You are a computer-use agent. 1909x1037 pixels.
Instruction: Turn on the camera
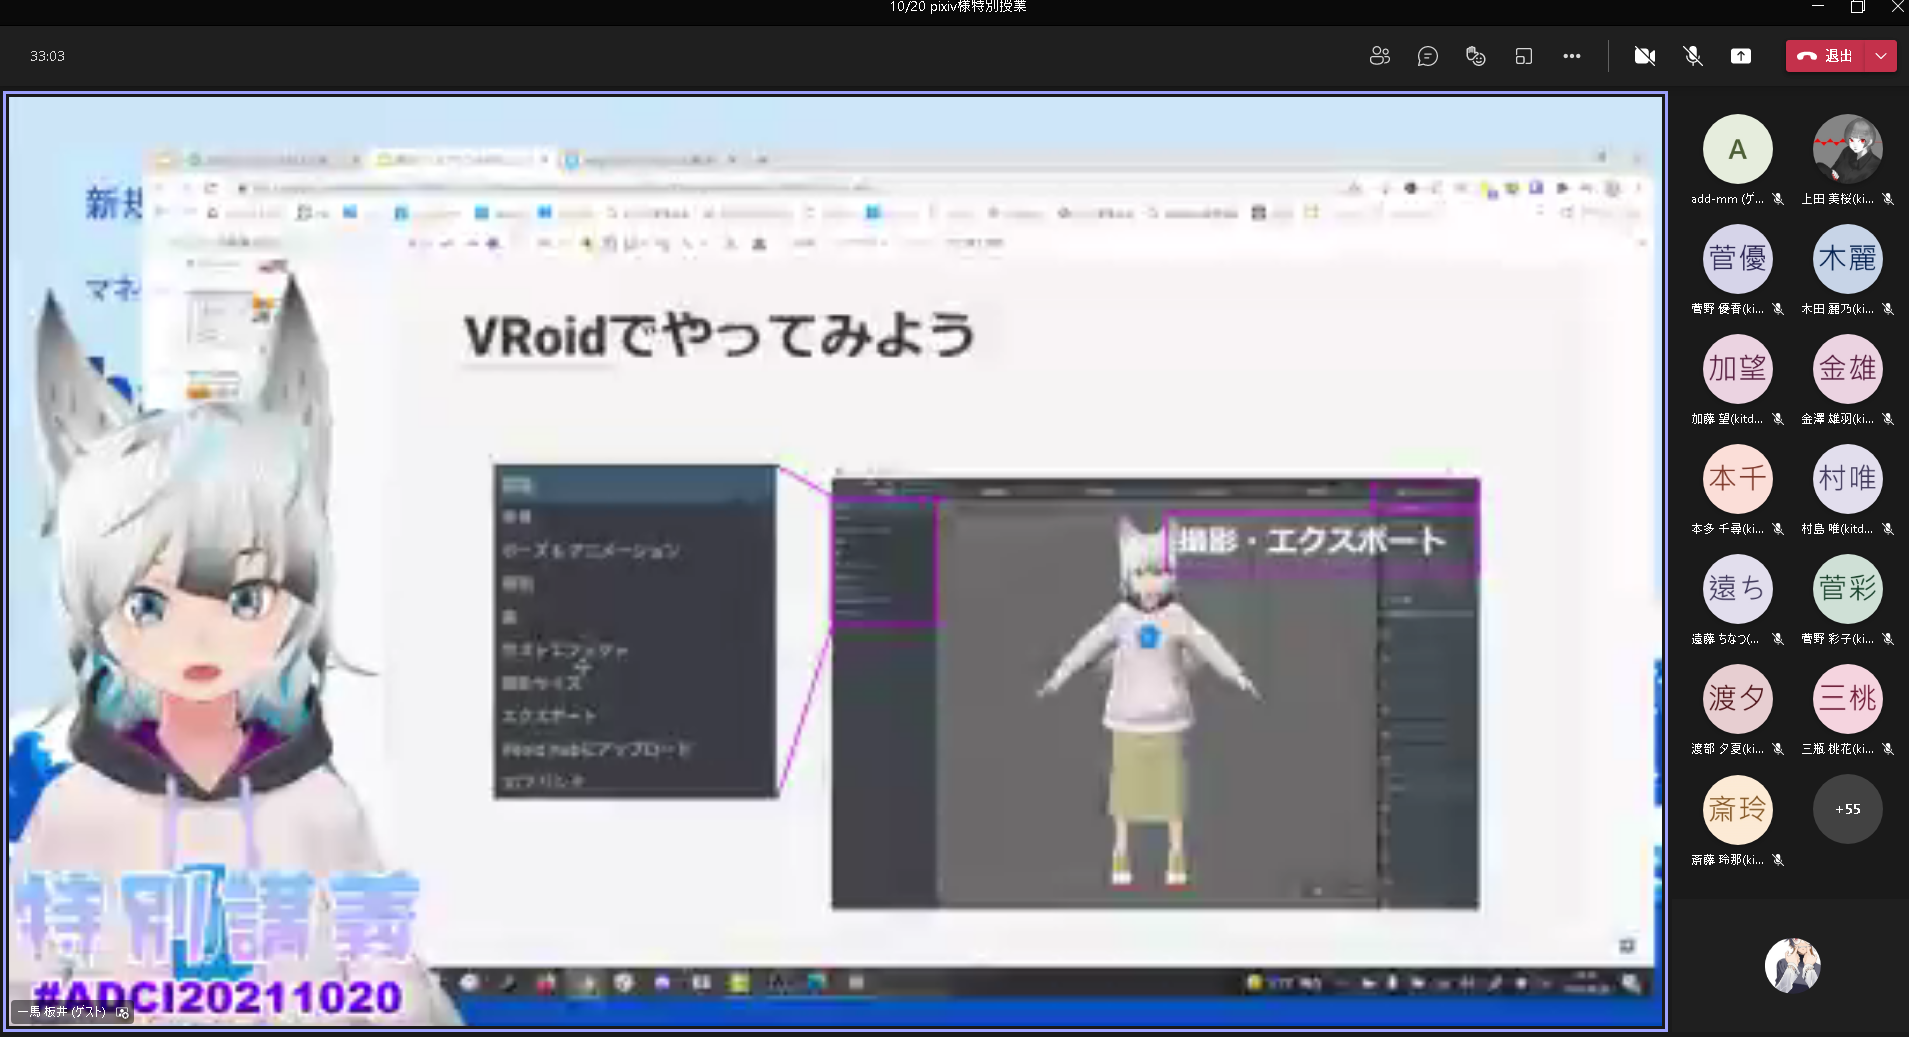pyautogui.click(x=1644, y=56)
